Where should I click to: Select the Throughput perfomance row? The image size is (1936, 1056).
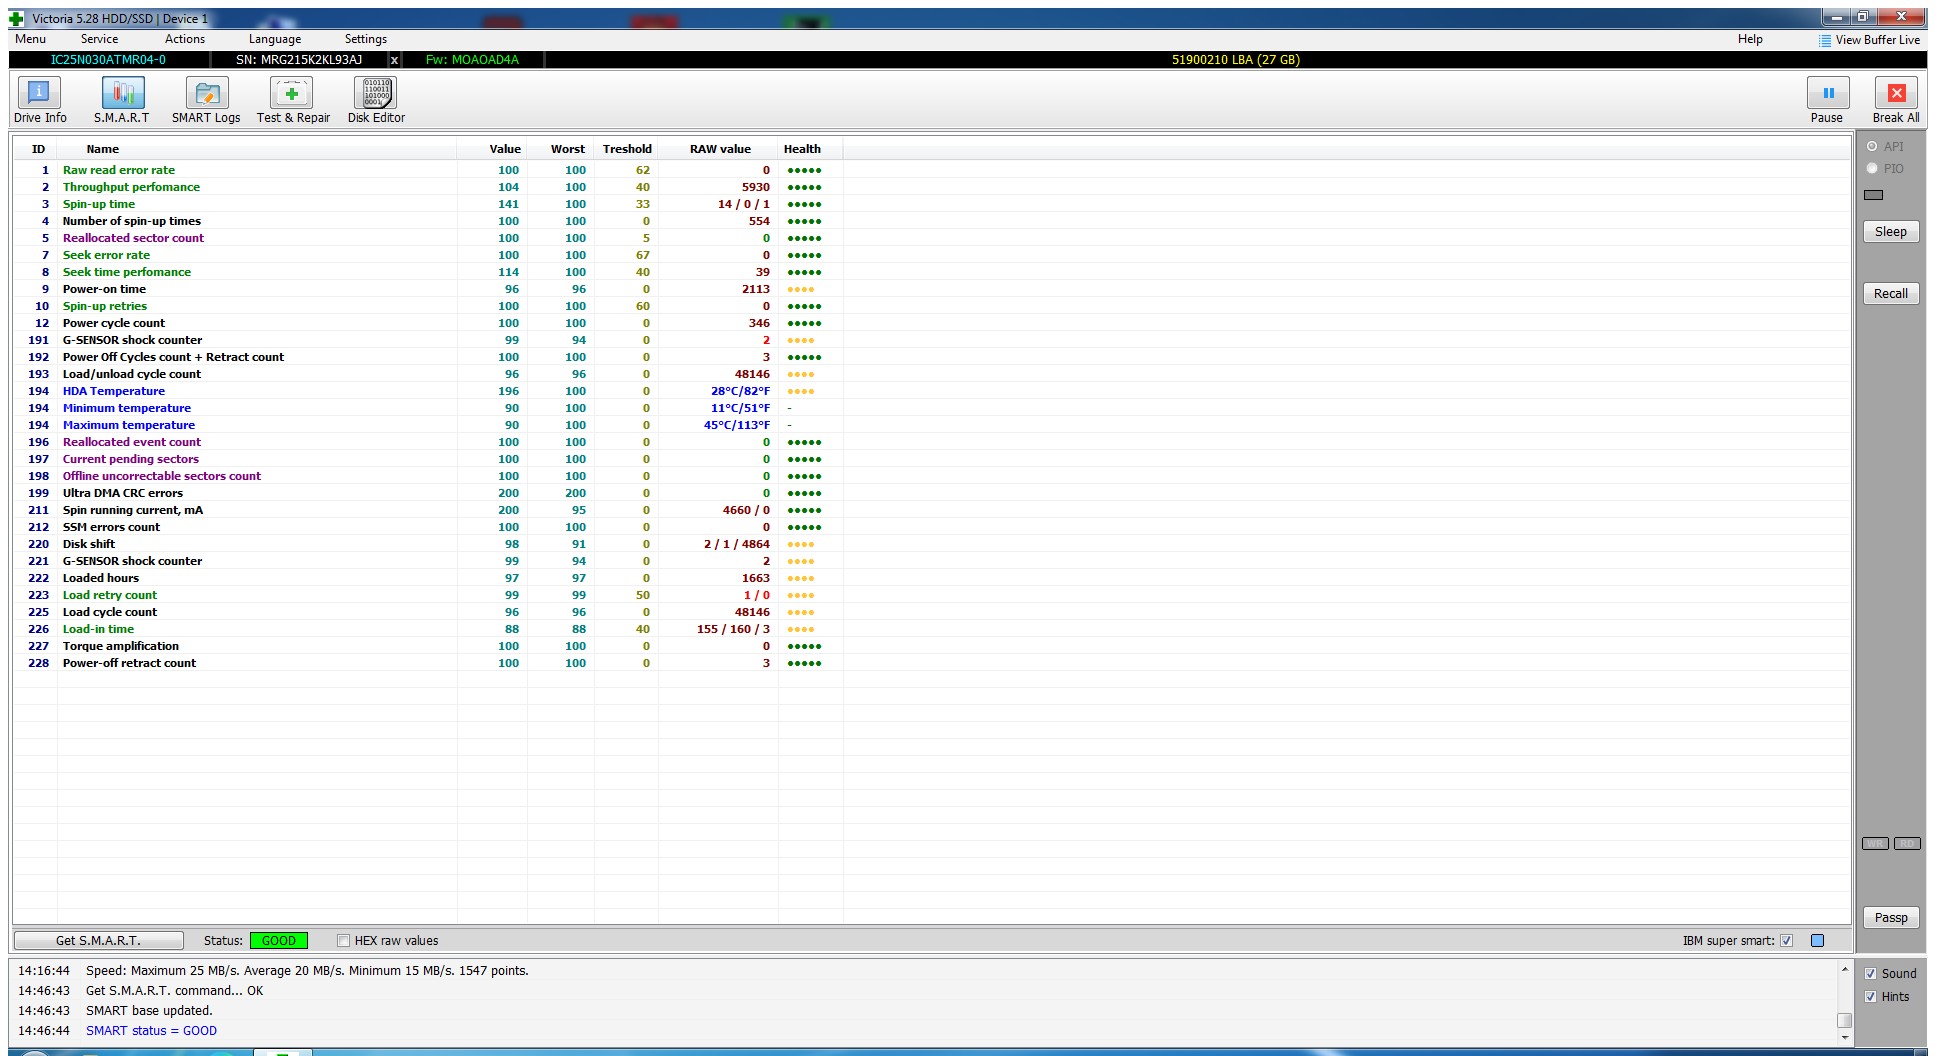[x=428, y=187]
